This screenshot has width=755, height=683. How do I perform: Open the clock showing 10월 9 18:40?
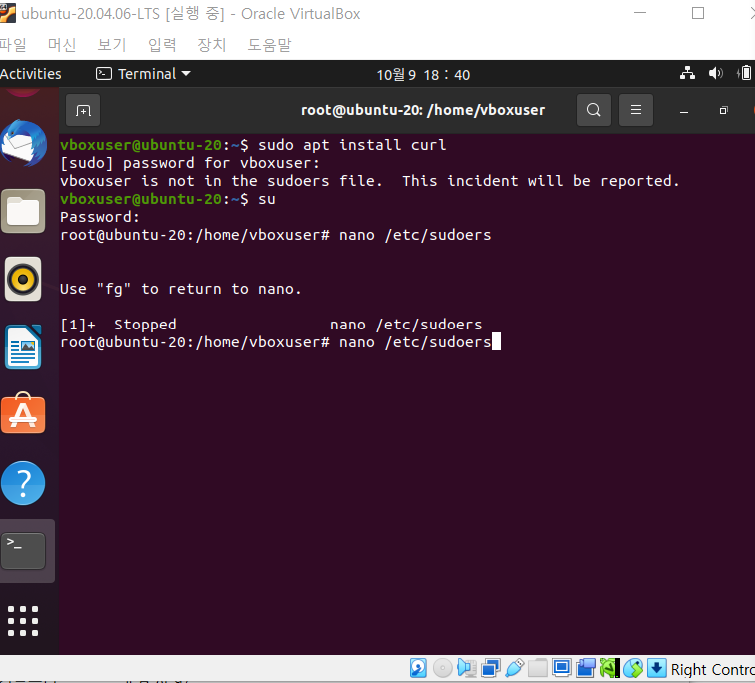[423, 75]
